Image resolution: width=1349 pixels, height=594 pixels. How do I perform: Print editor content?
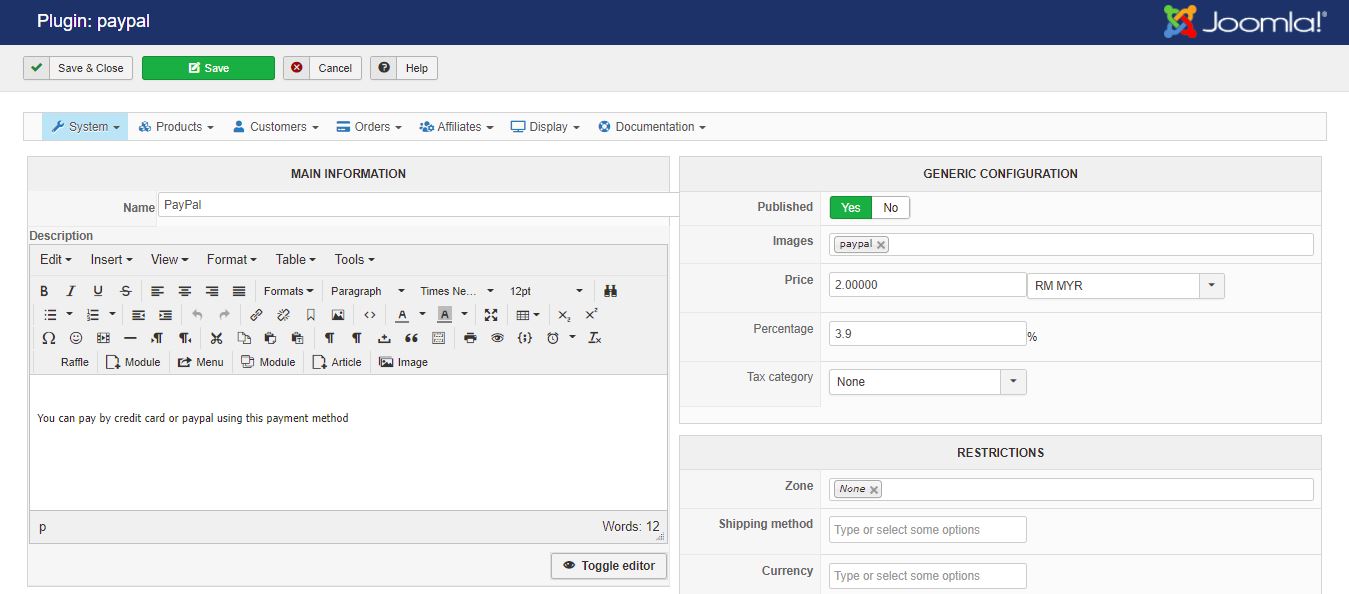[470, 338]
